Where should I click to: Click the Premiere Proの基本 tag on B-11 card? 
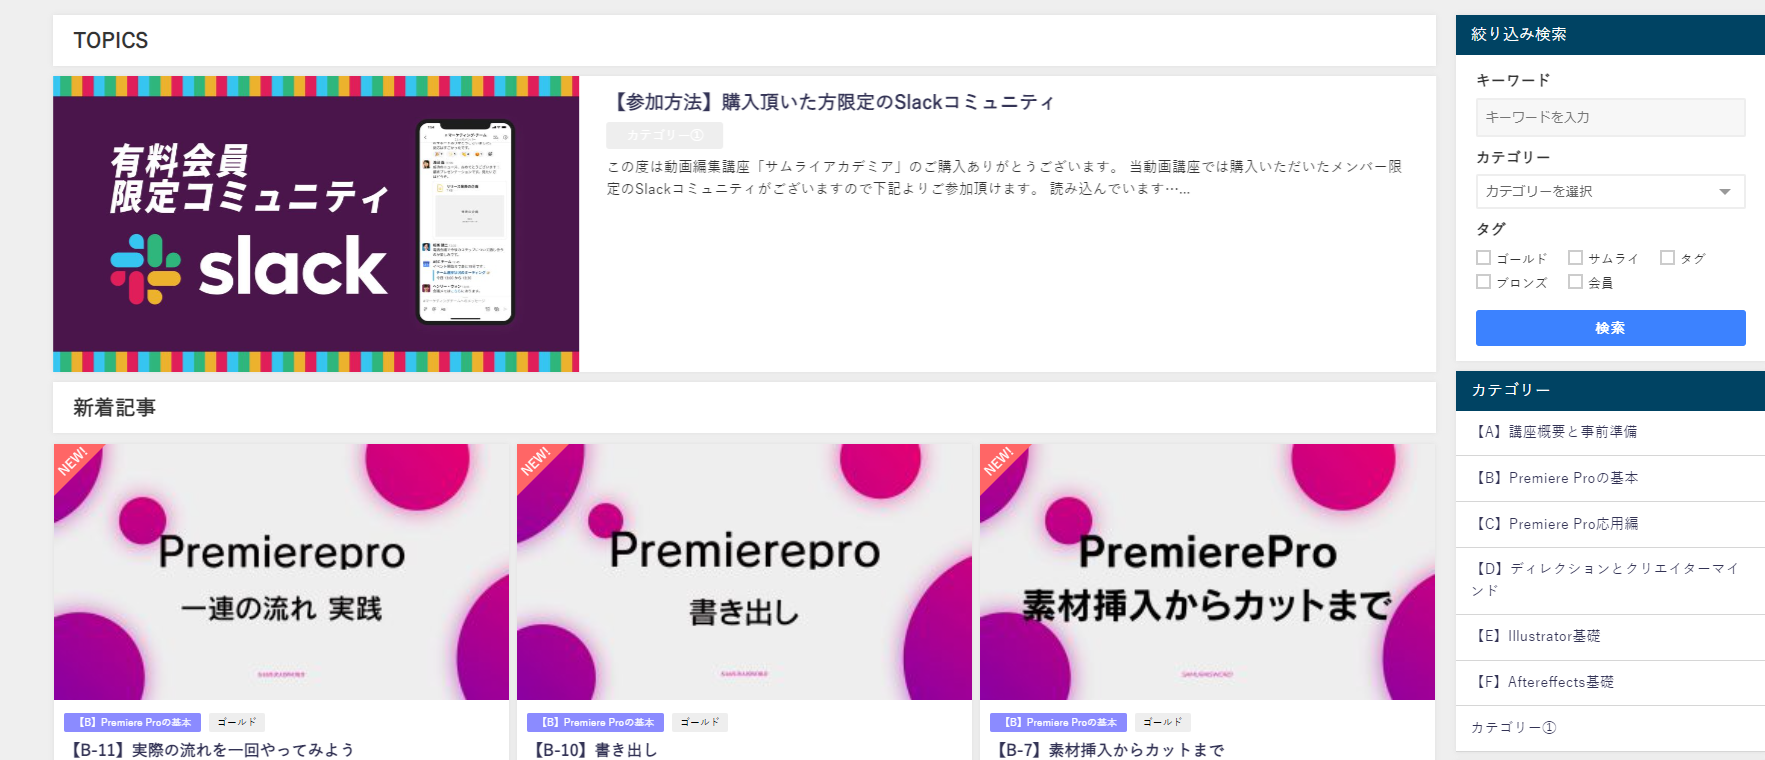pyautogui.click(x=133, y=722)
